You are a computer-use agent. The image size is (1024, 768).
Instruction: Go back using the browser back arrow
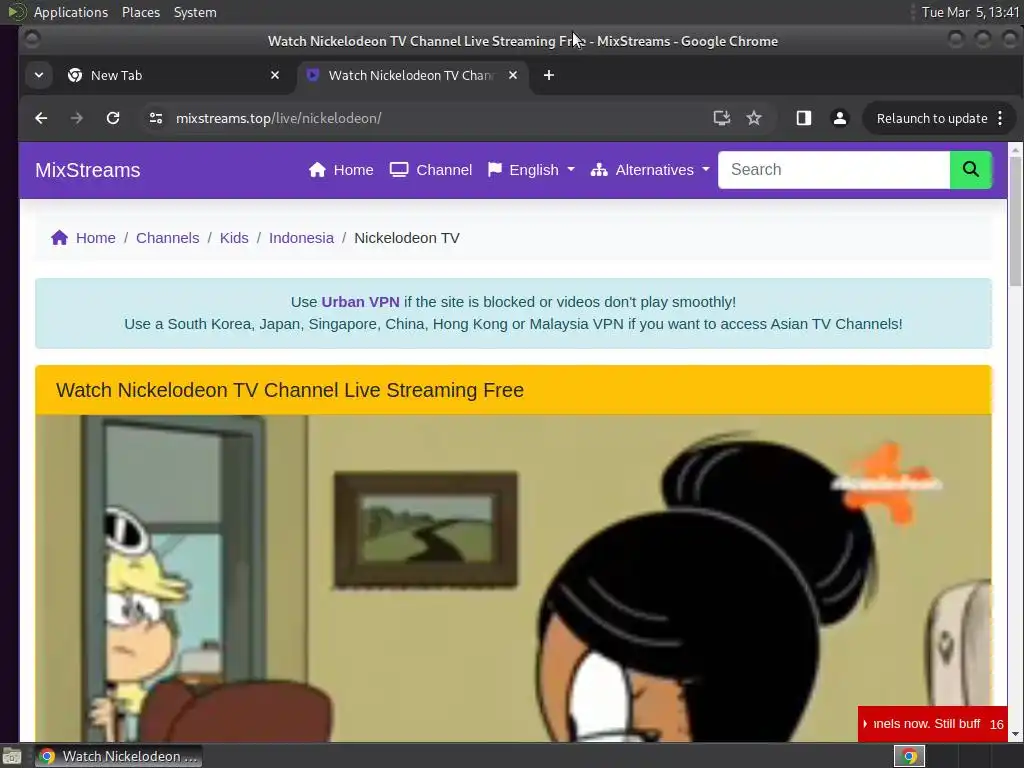[x=41, y=118]
